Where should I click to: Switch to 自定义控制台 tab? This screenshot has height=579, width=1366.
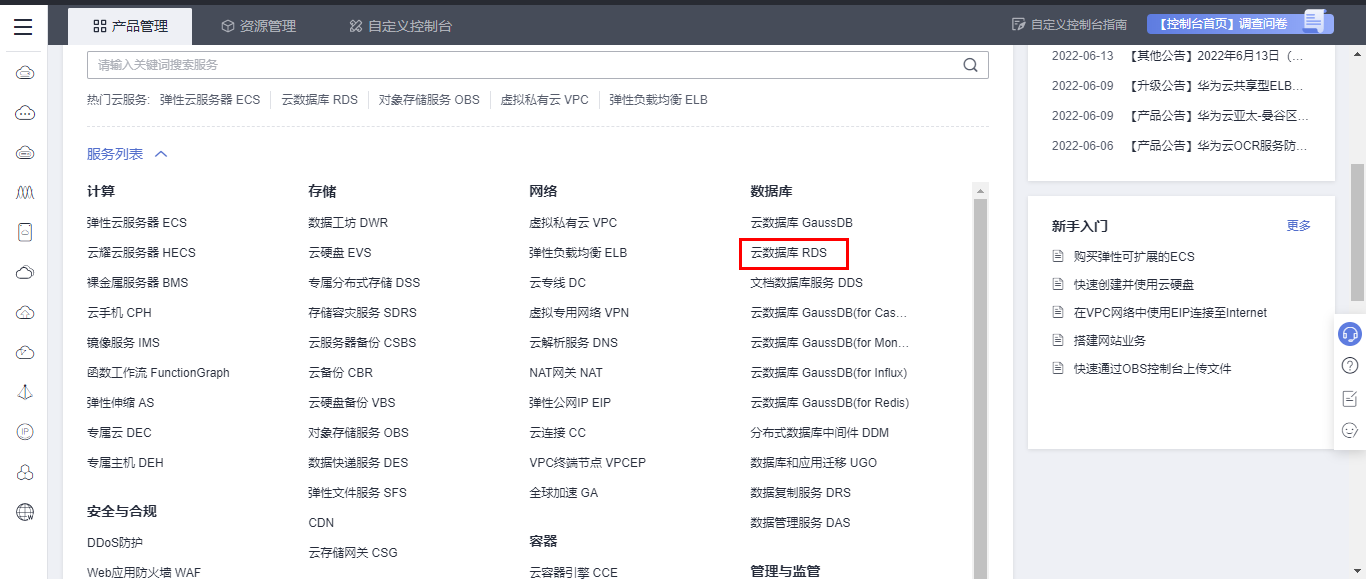tap(400, 26)
